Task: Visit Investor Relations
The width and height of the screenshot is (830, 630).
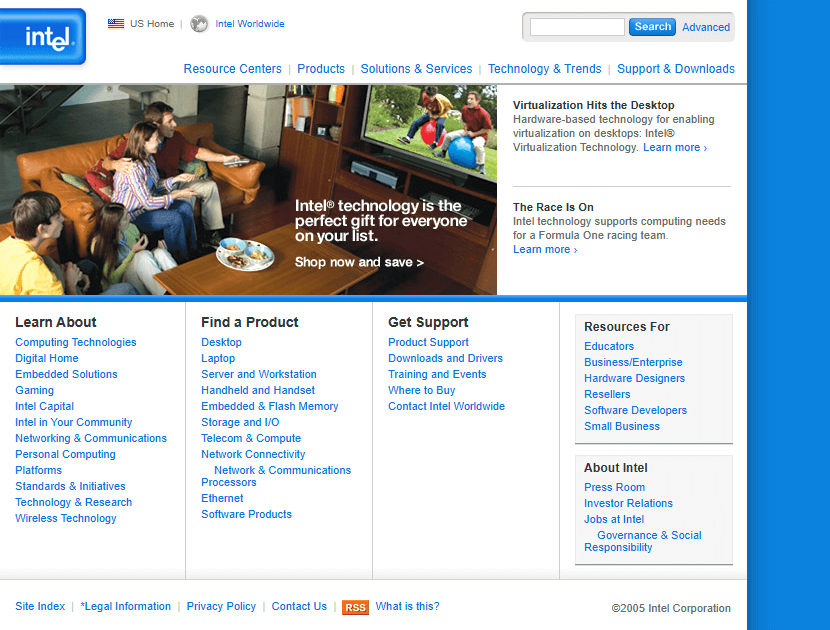Action: coord(628,503)
